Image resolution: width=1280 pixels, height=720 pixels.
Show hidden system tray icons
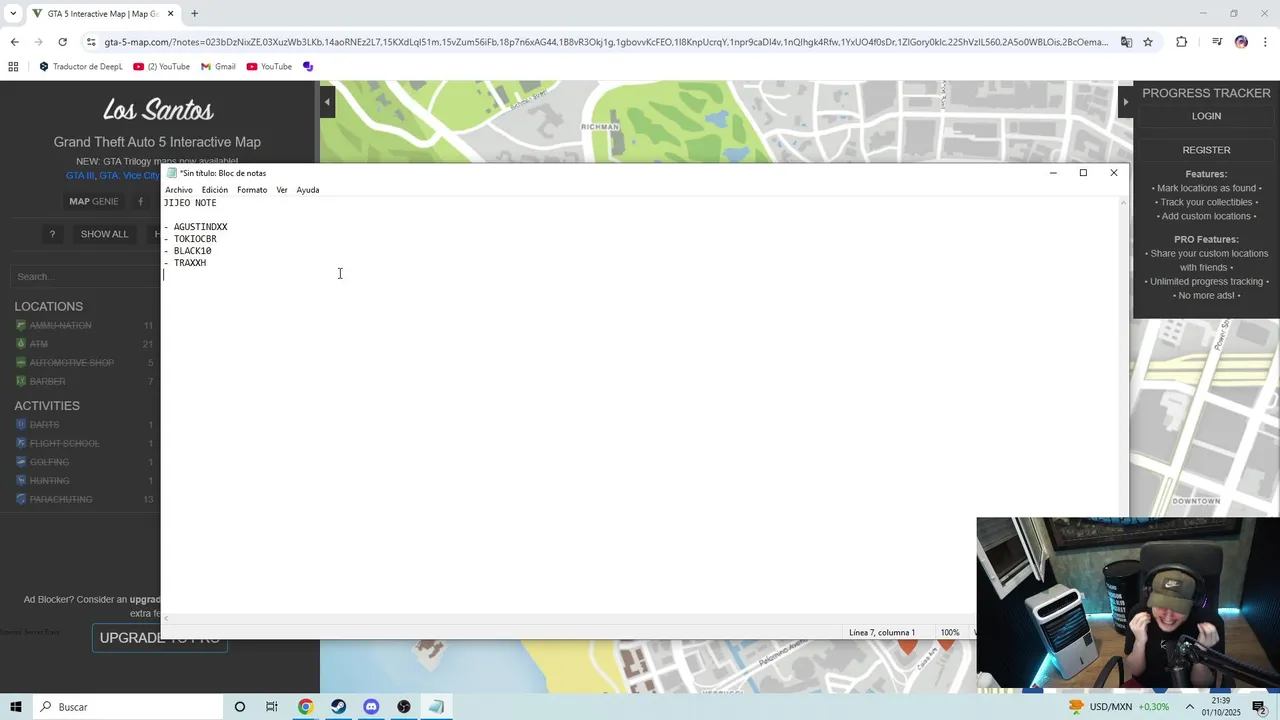click(x=1189, y=707)
